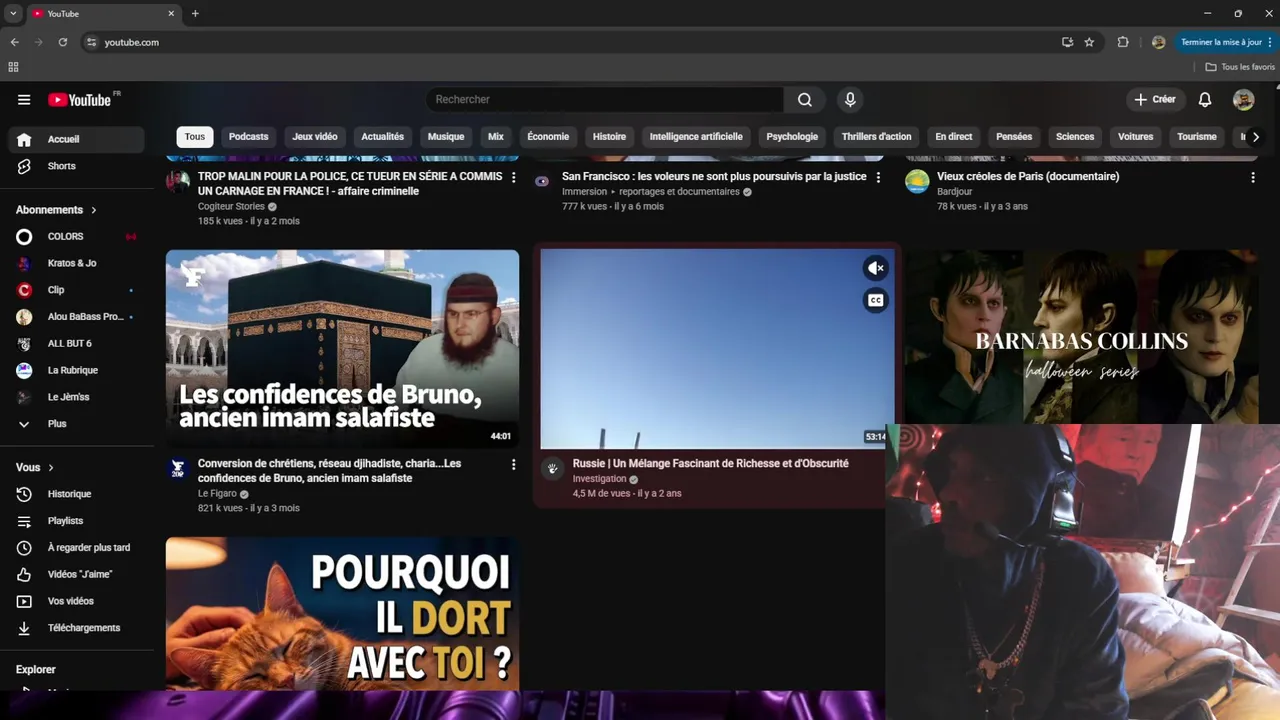Open Chrome extensions puzzle icon

coord(1123,42)
